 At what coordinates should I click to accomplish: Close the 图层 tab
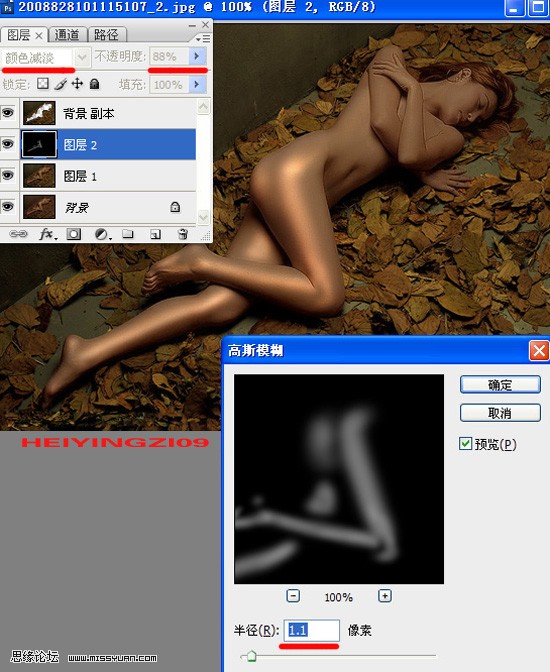(39, 36)
